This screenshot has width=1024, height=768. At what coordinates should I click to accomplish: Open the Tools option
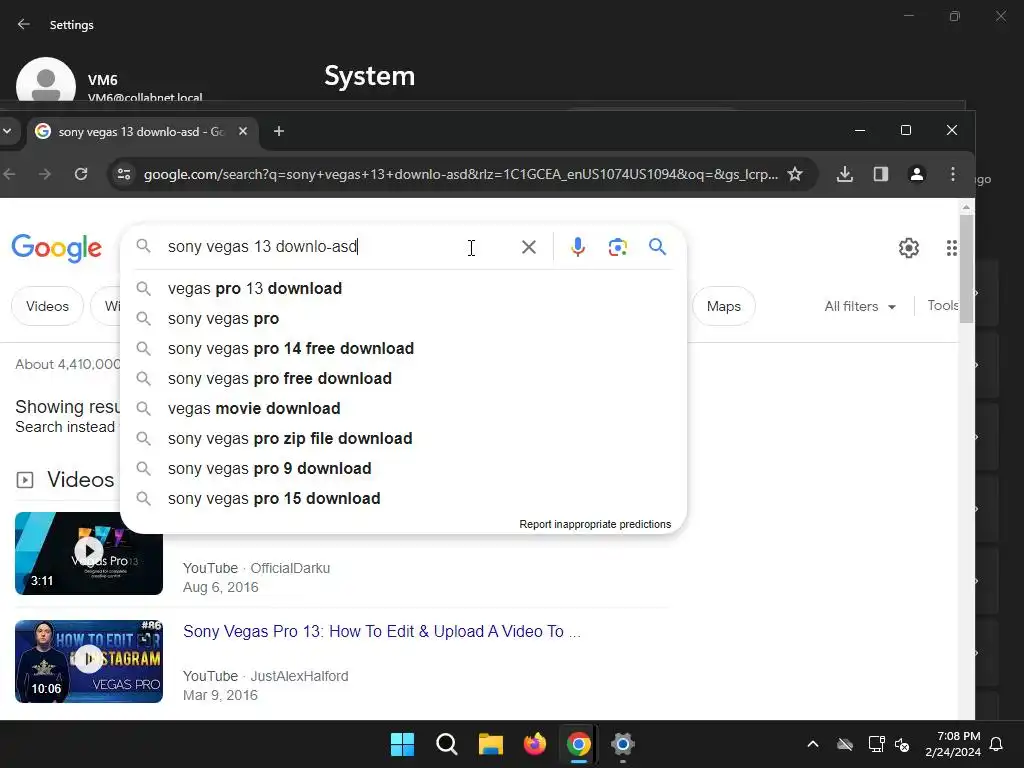click(x=943, y=306)
